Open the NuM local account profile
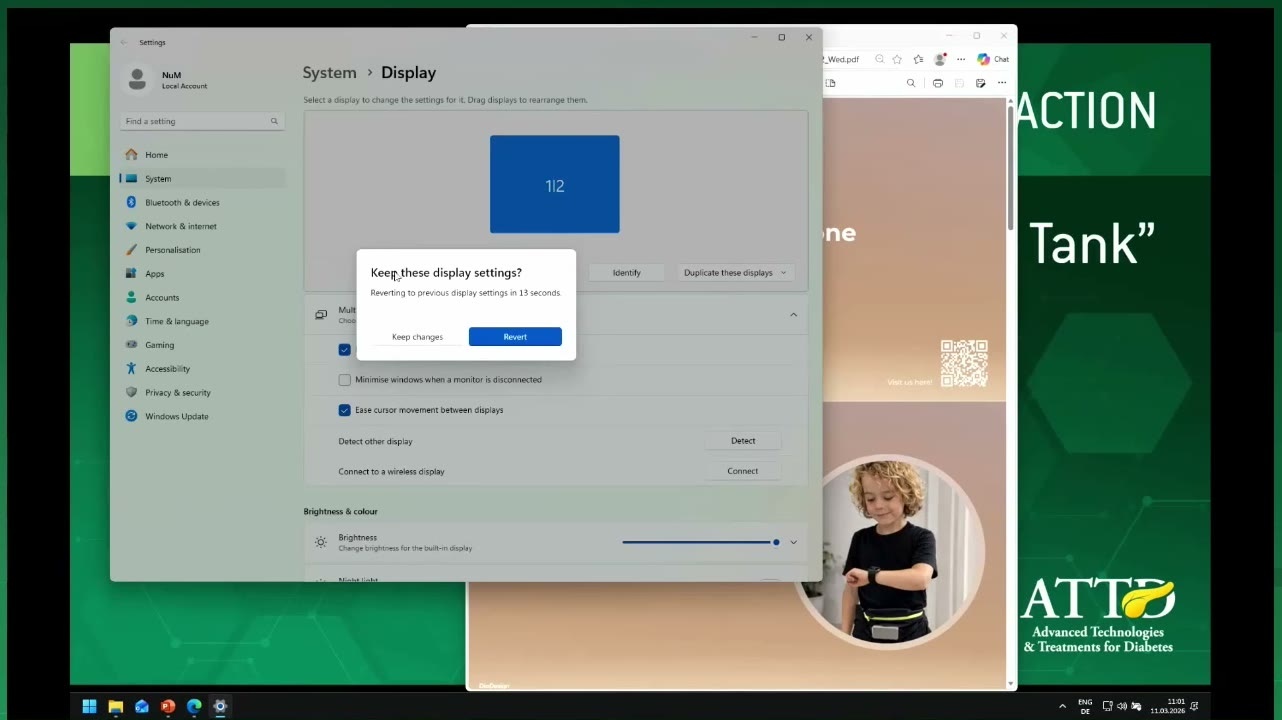 click(x=166, y=80)
